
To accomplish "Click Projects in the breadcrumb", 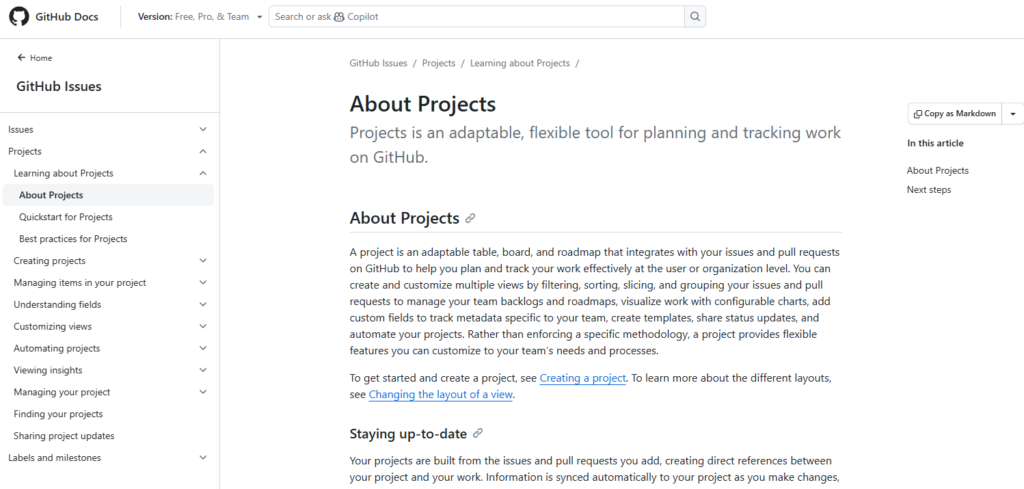I will 439,63.
